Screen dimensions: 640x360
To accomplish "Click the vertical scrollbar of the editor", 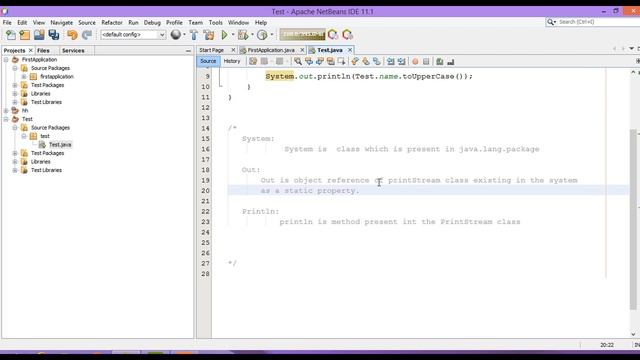I will point(633,220).
